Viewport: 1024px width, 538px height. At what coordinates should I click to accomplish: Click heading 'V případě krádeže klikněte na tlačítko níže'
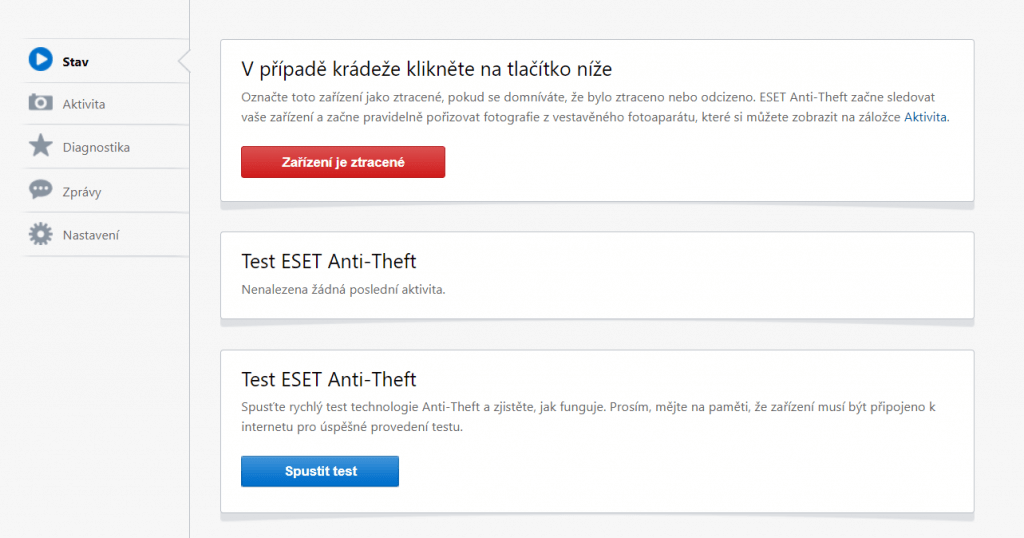pos(426,69)
